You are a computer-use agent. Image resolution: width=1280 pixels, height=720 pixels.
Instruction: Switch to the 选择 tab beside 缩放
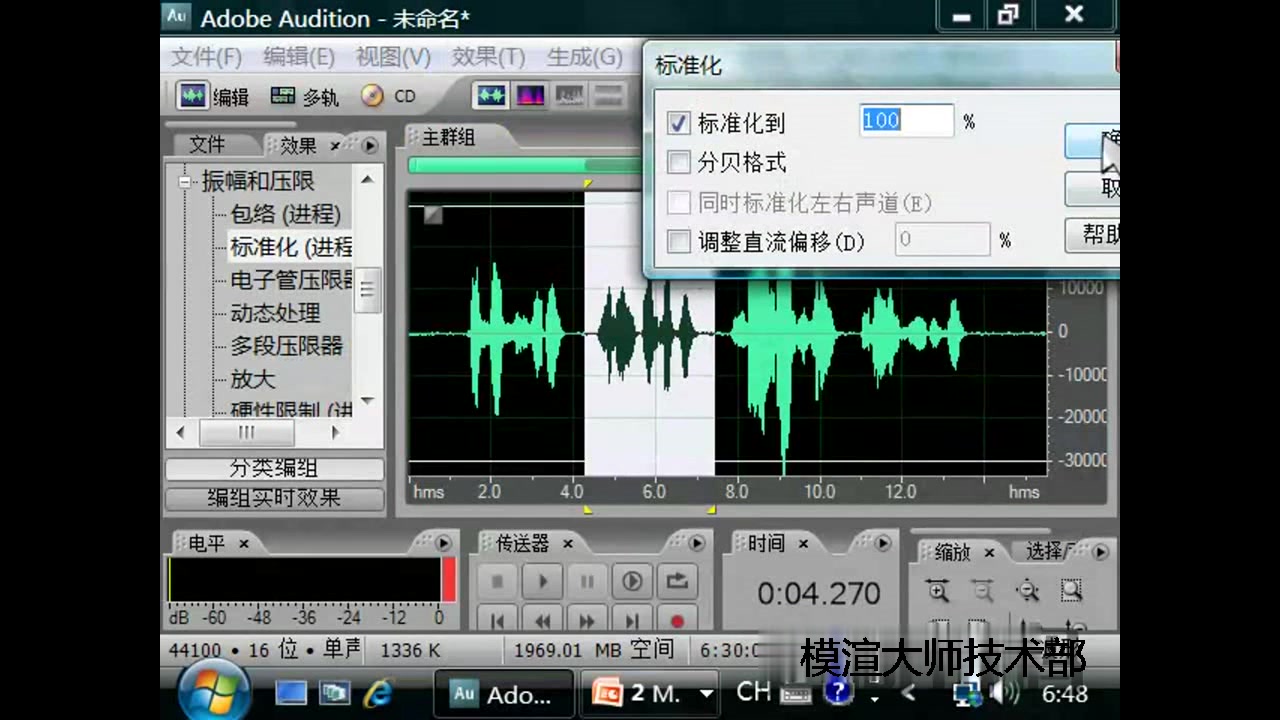1046,551
